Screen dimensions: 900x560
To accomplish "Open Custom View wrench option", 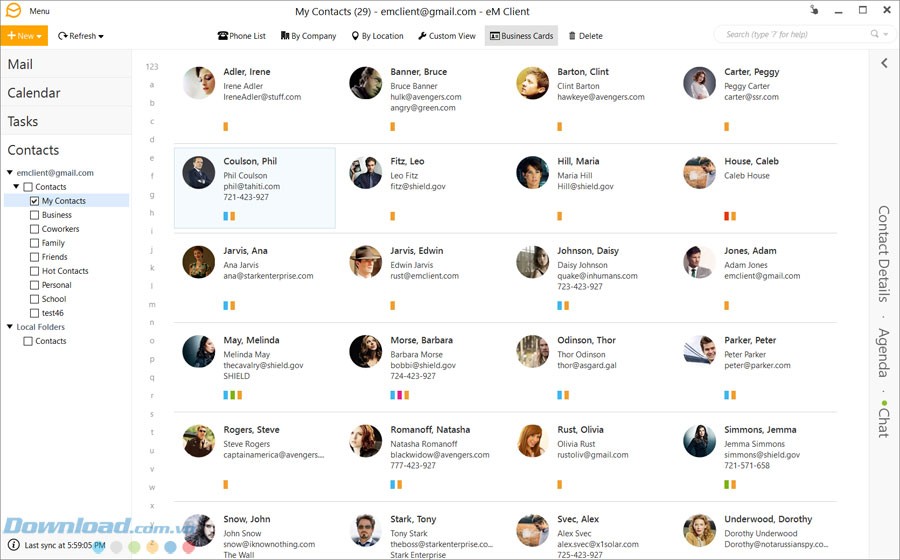I will (x=422, y=36).
